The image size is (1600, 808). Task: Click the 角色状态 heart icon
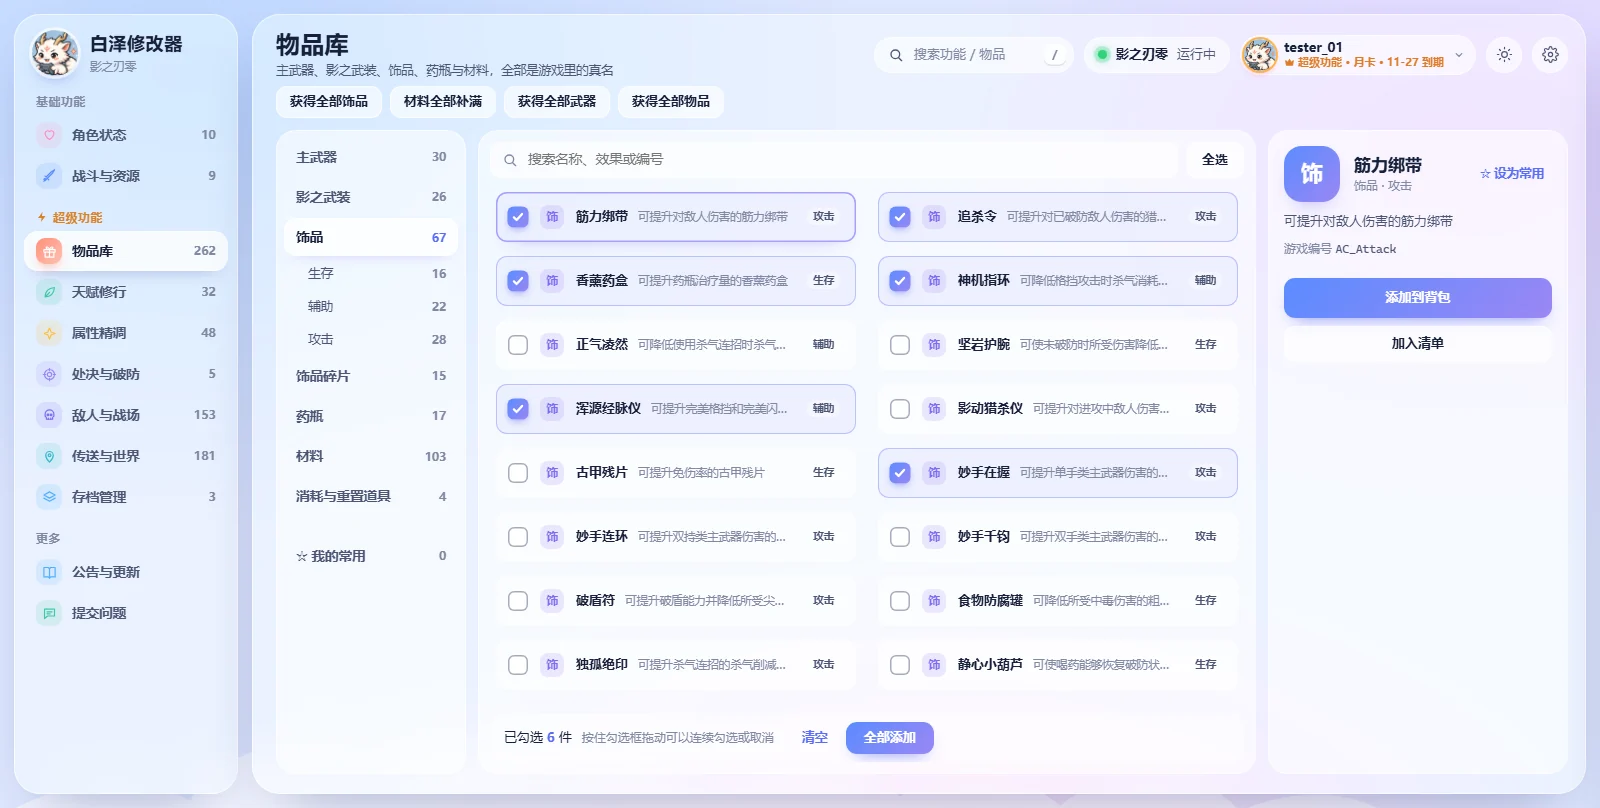pos(49,135)
